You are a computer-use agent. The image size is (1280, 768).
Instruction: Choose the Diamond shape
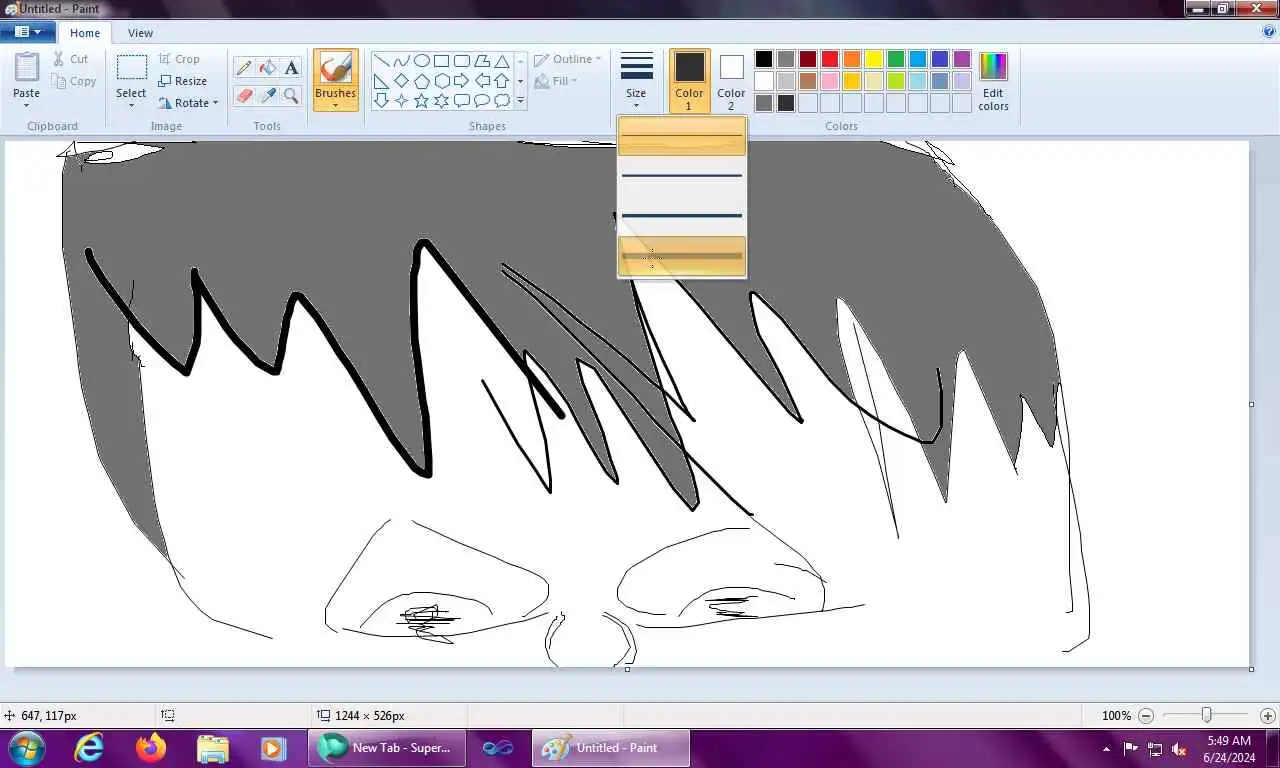pos(401,81)
